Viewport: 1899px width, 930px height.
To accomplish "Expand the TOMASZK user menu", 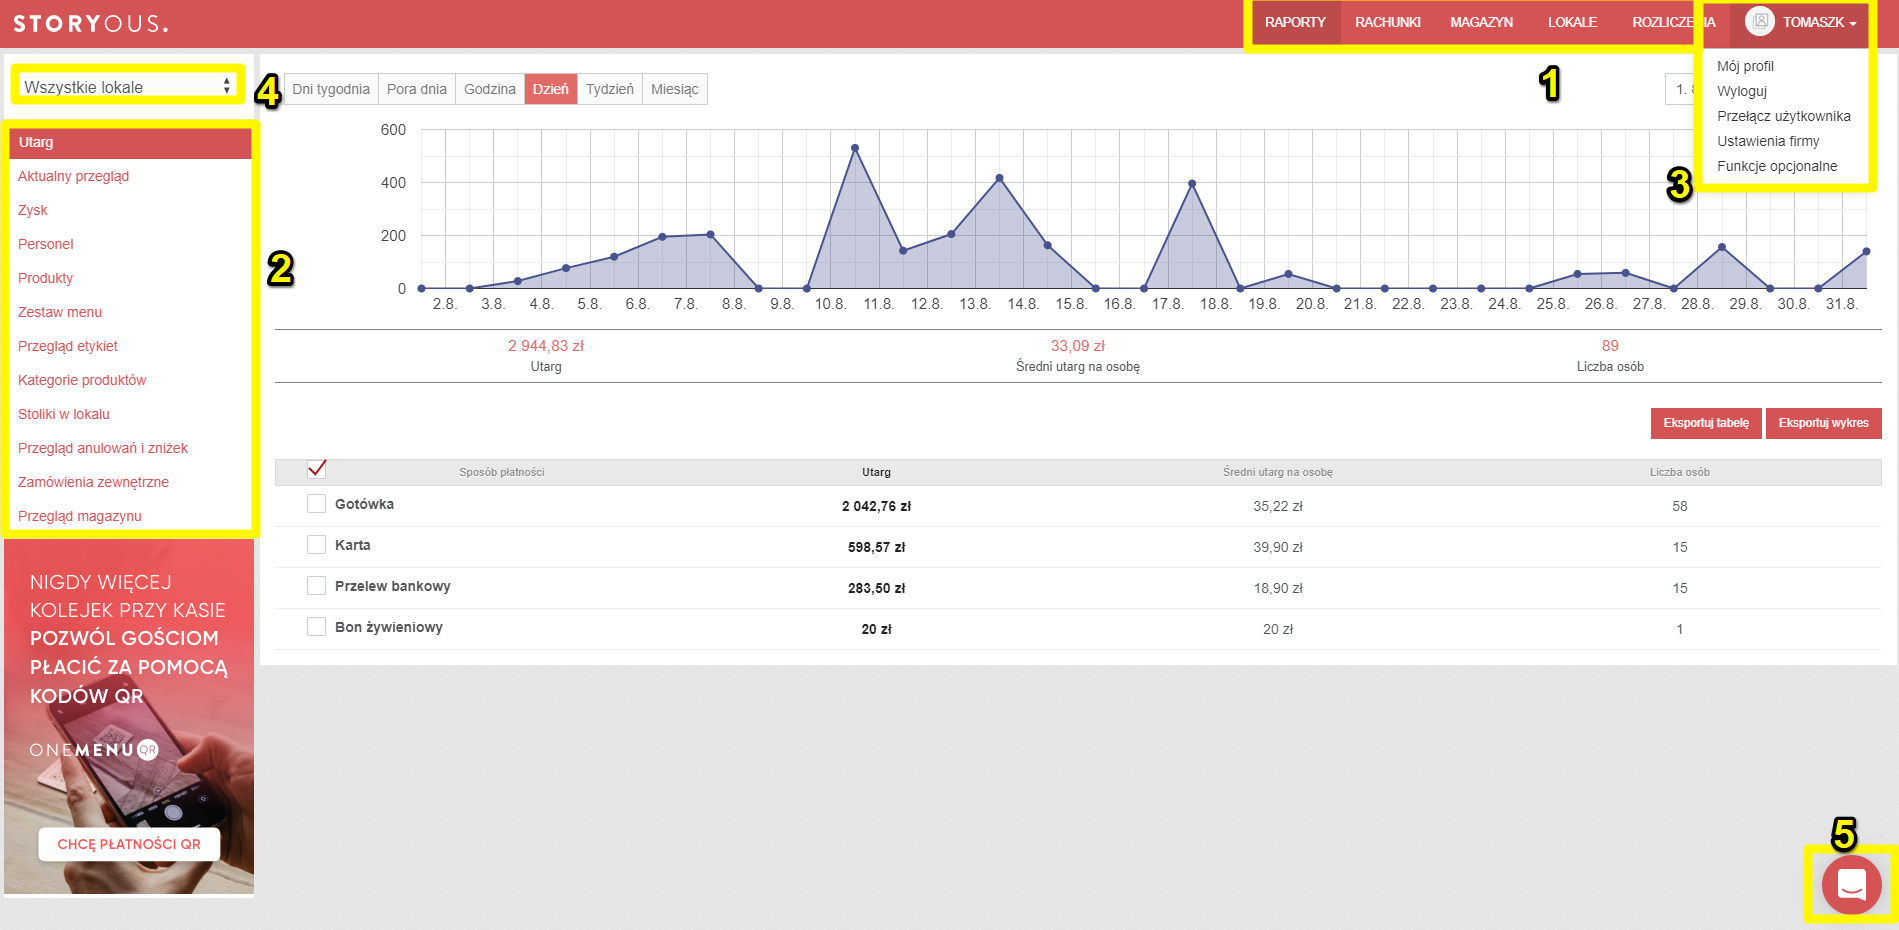I will pos(1800,22).
